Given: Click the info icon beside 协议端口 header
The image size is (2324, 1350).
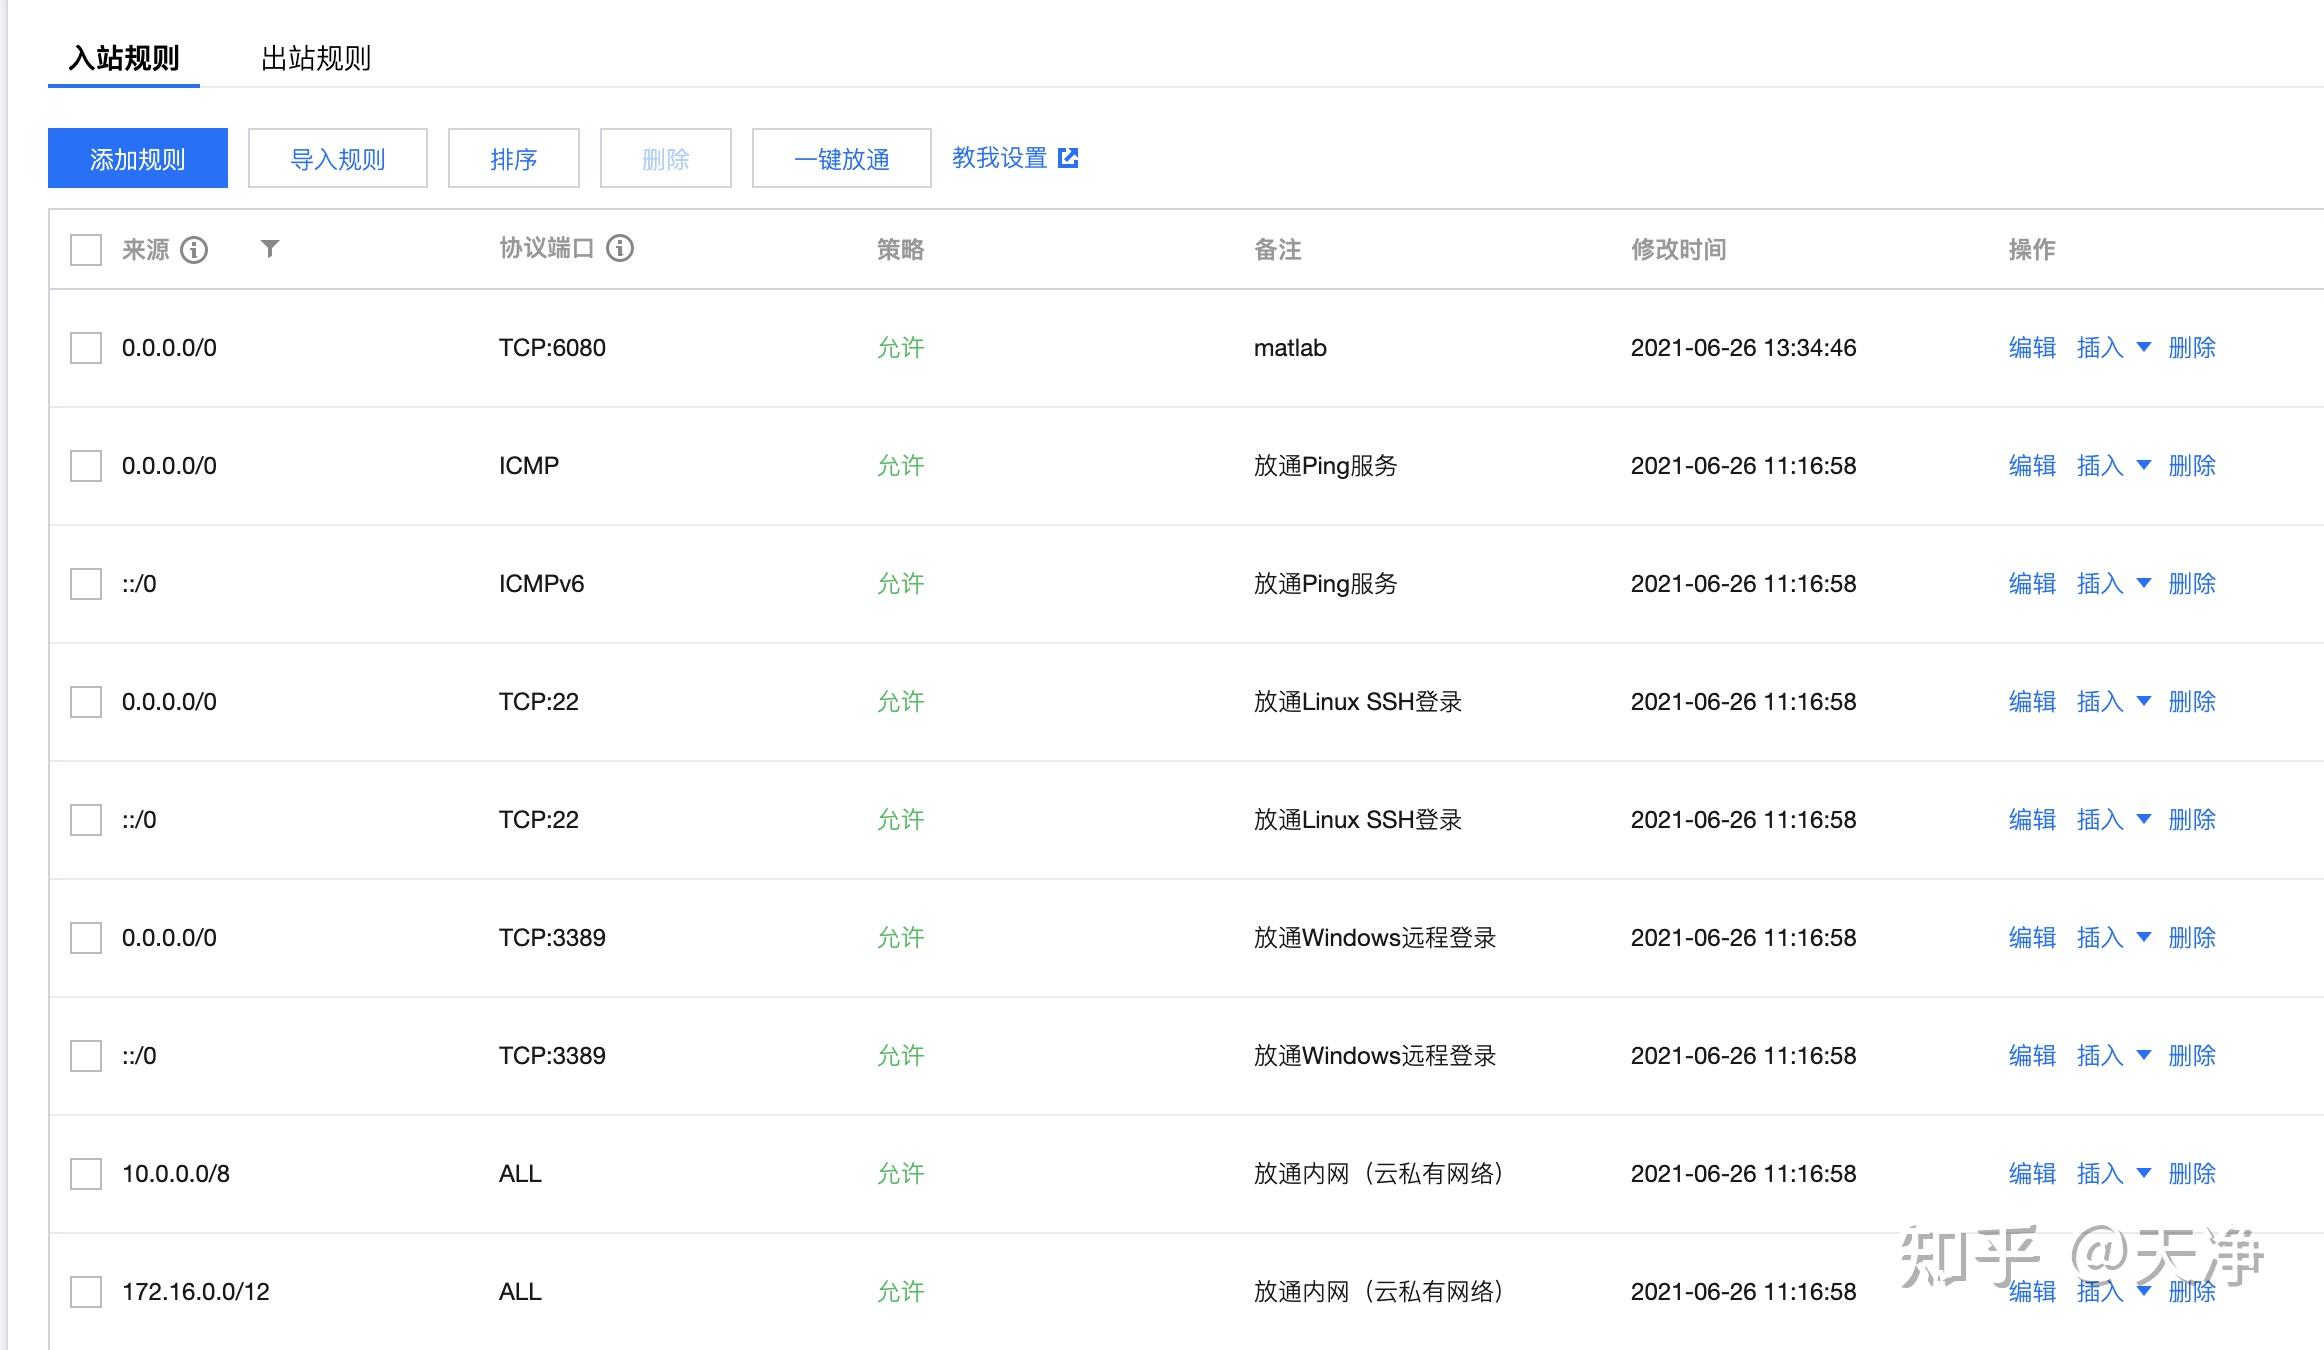Looking at the screenshot, I should point(622,248).
